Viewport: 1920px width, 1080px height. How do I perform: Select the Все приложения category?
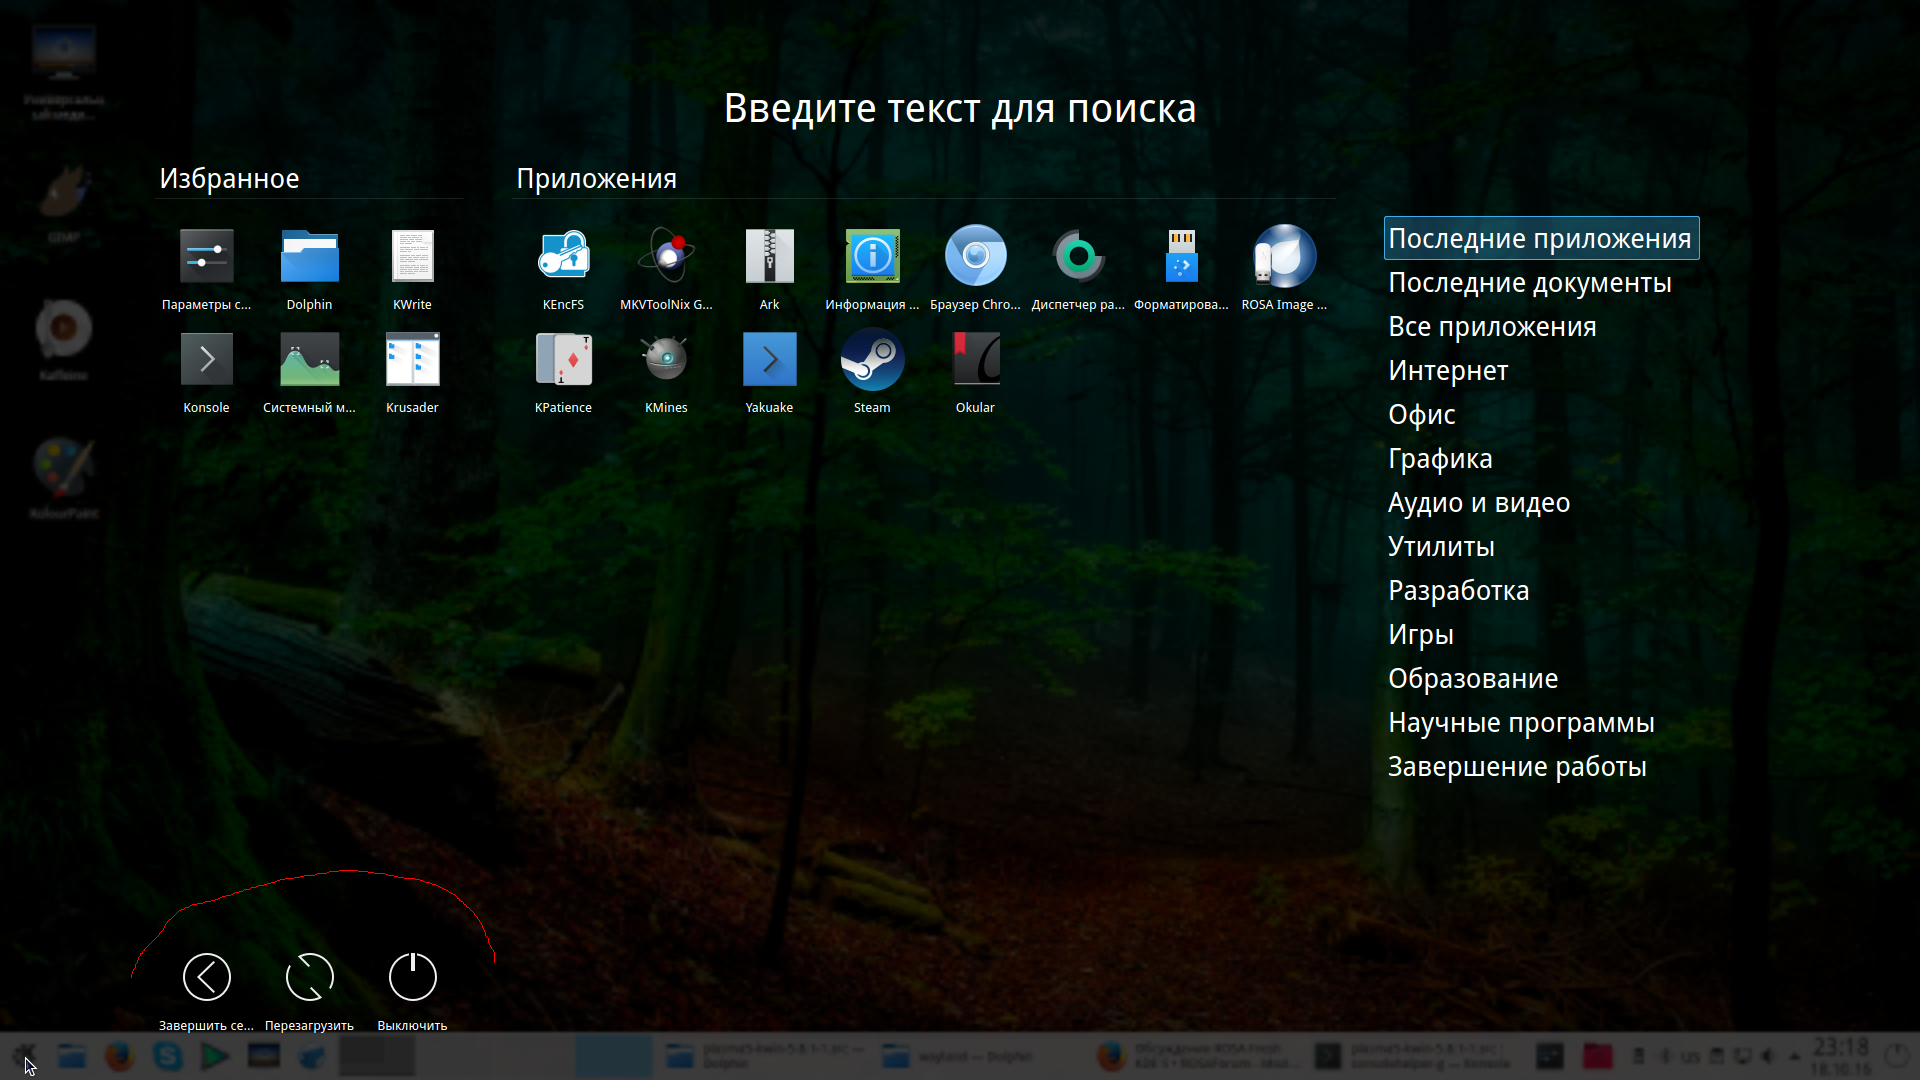click(x=1492, y=327)
